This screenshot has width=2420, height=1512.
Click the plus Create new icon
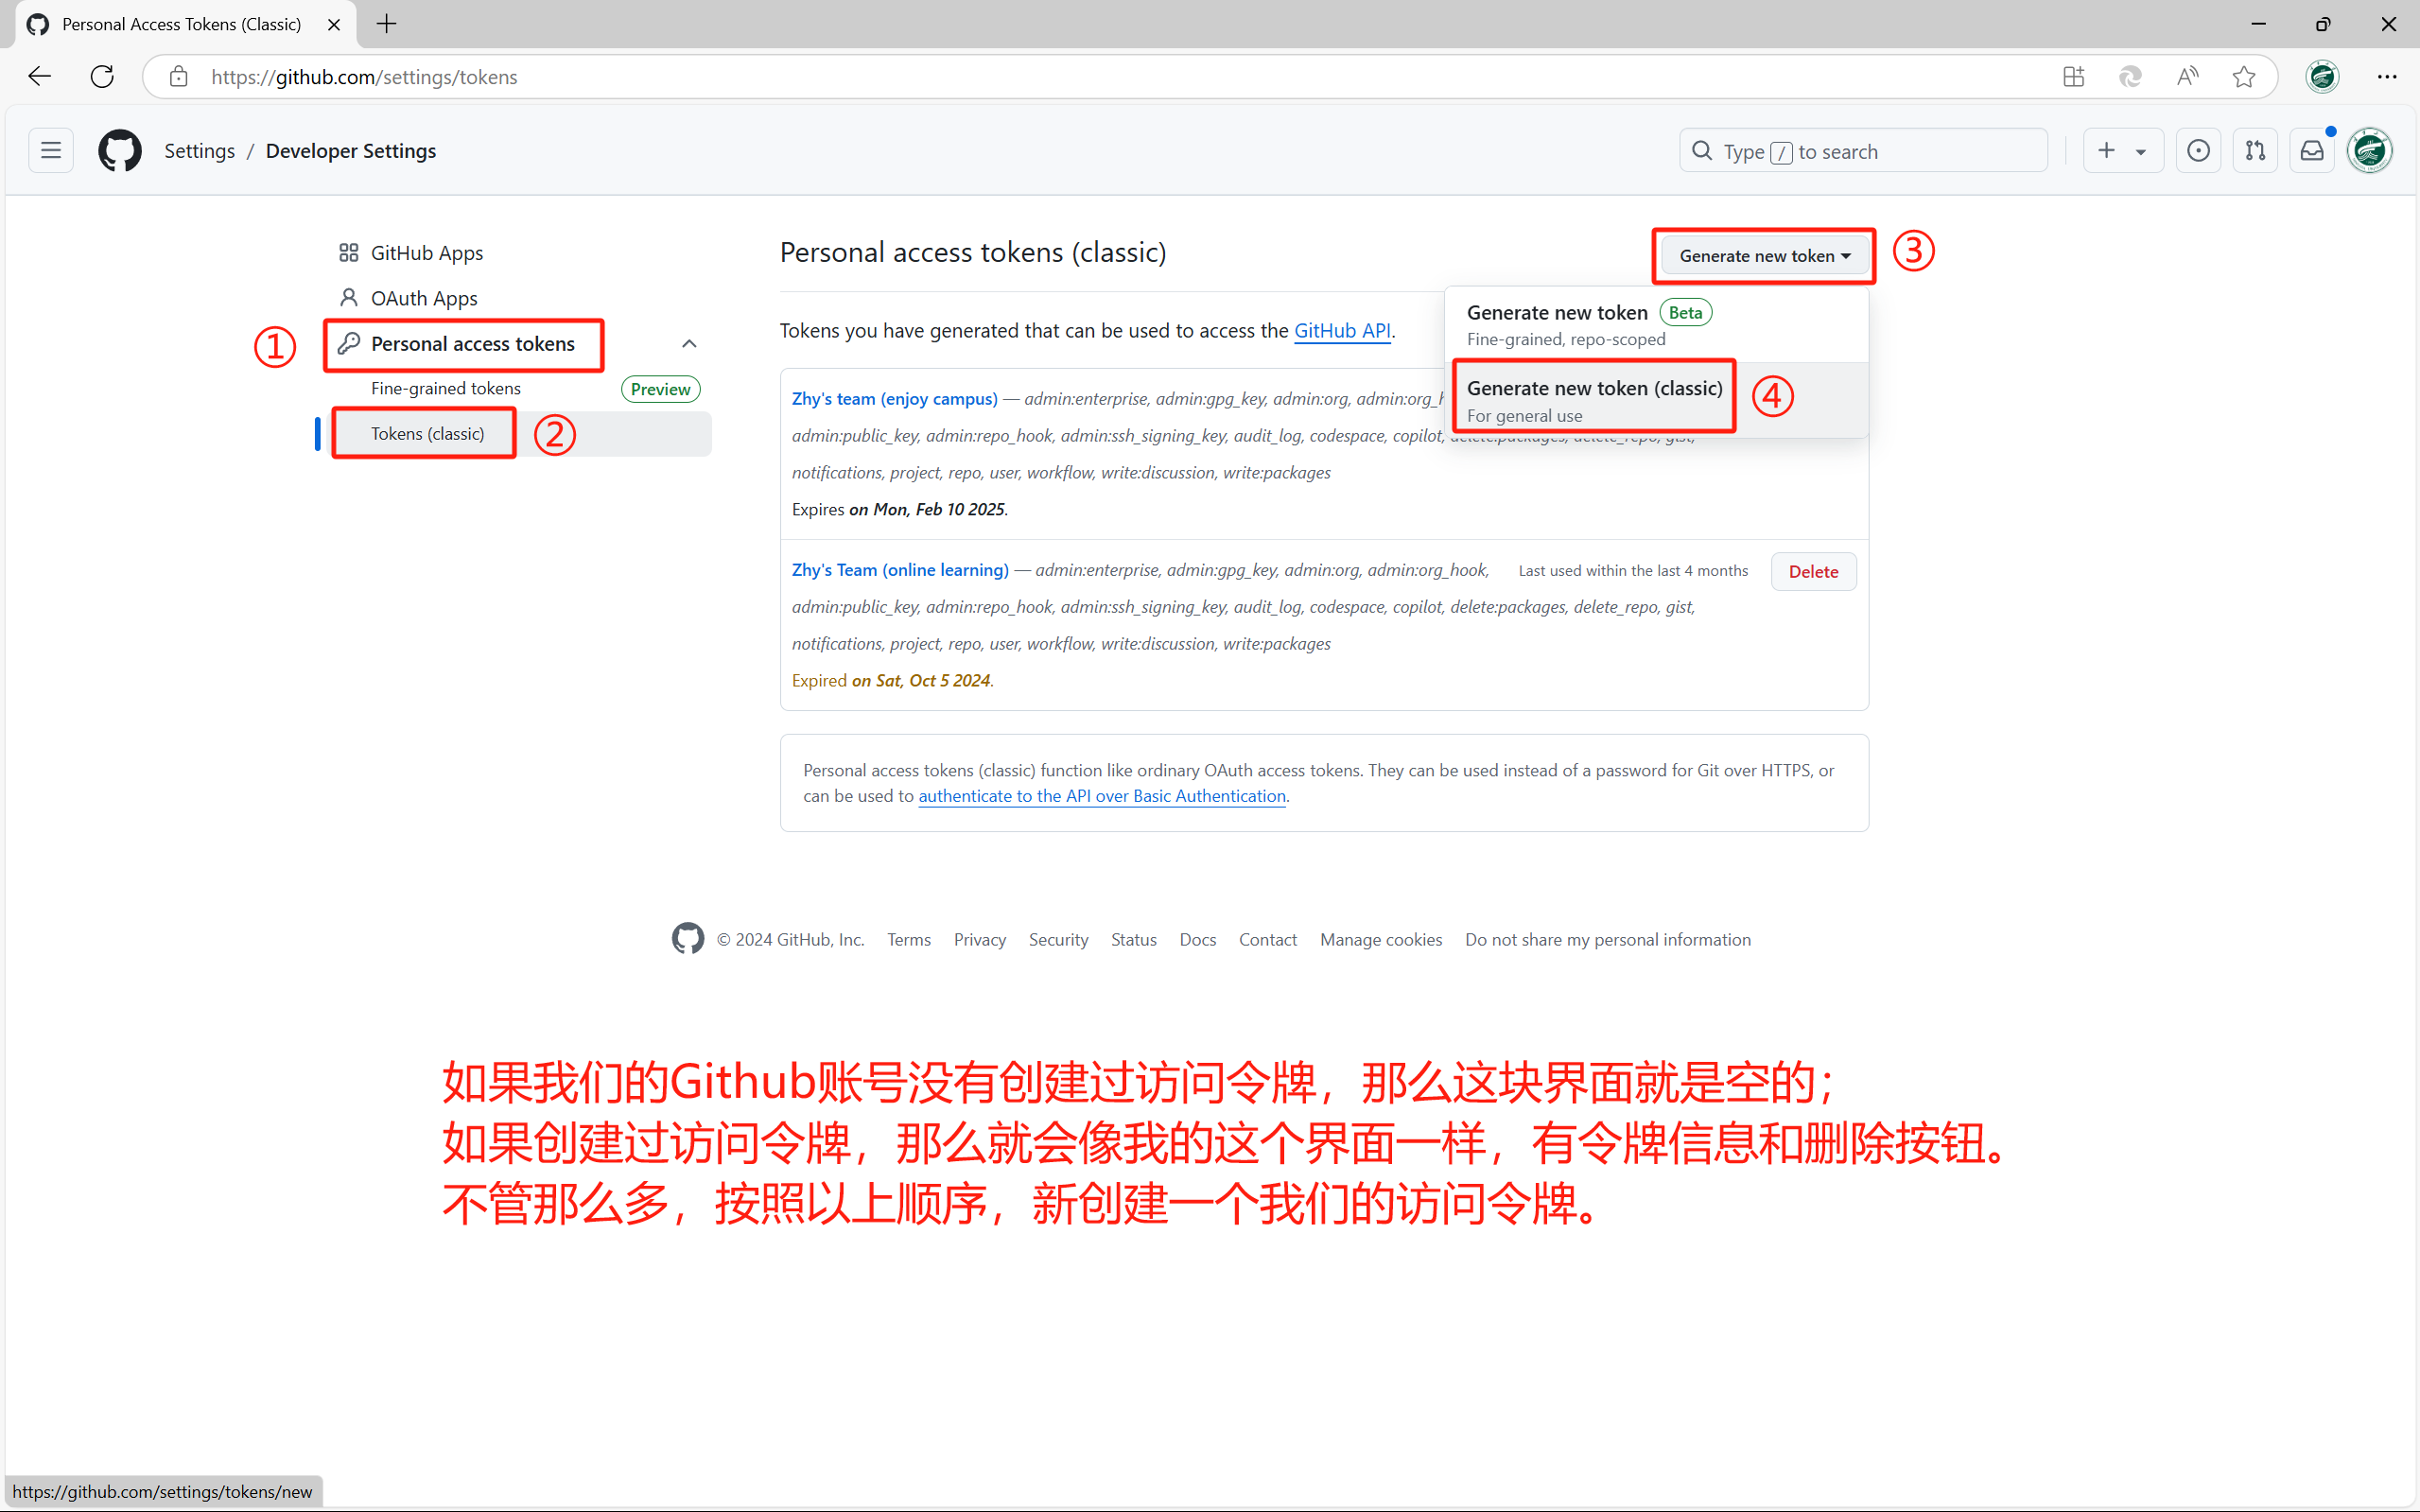click(x=2106, y=151)
